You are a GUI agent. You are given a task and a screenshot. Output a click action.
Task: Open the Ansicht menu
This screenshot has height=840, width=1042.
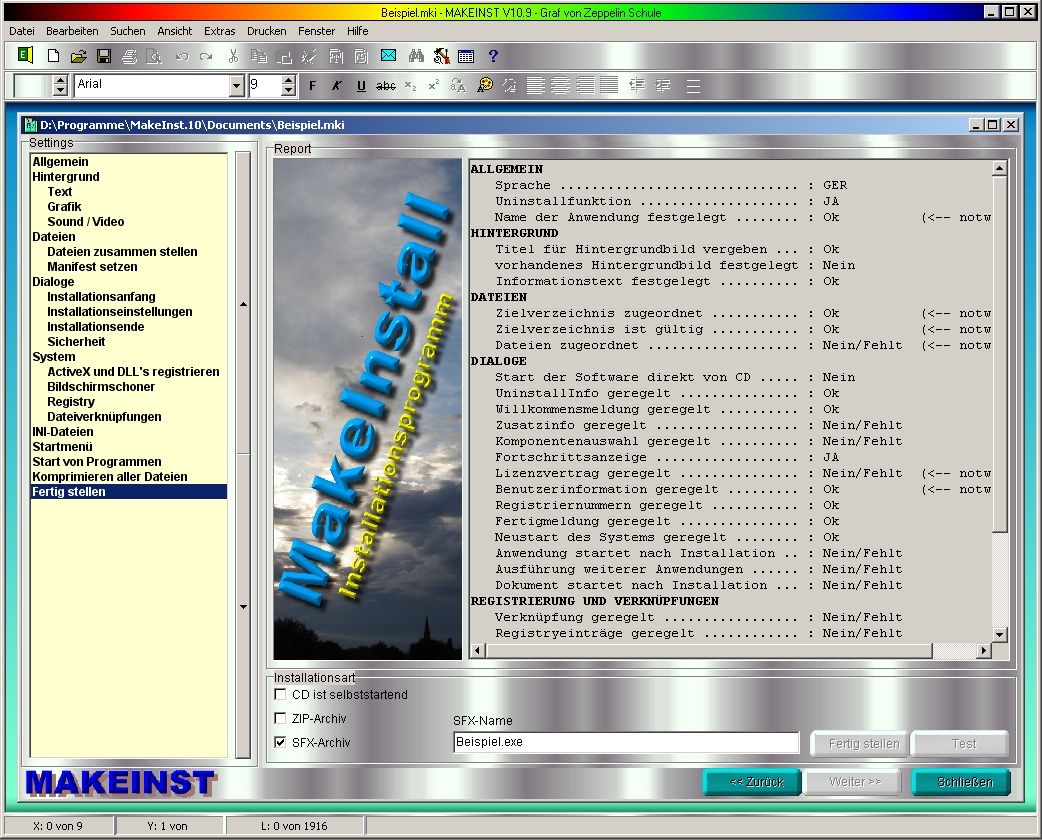[175, 31]
